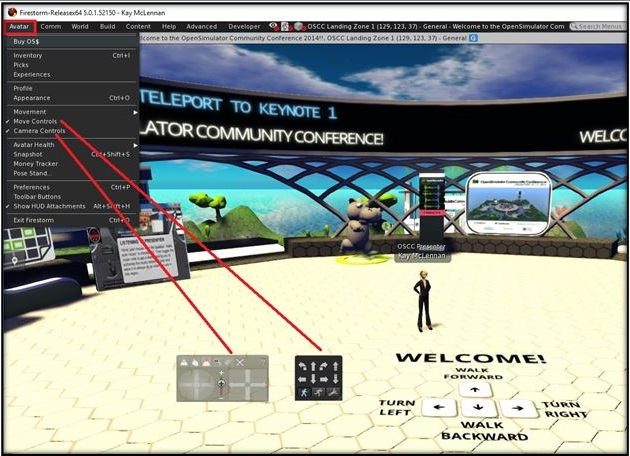
Task: Expand the Avatar Health submenu
Action: [72, 145]
